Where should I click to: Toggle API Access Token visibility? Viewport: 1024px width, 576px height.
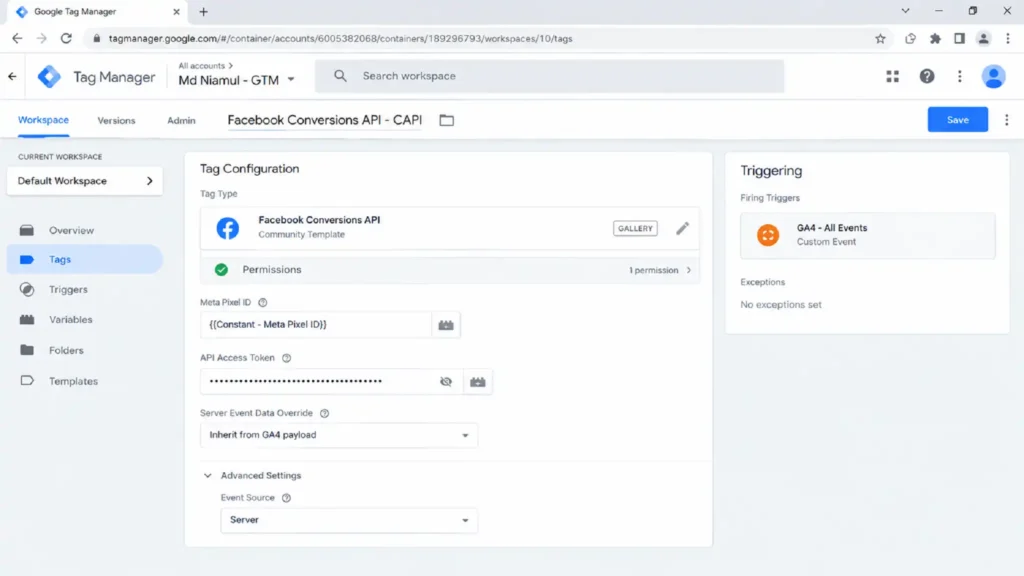446,381
